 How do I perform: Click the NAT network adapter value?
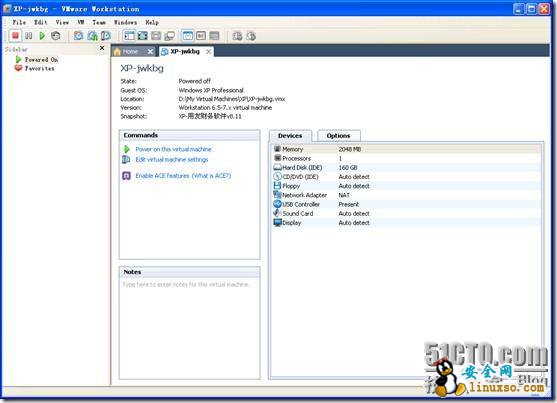344,195
